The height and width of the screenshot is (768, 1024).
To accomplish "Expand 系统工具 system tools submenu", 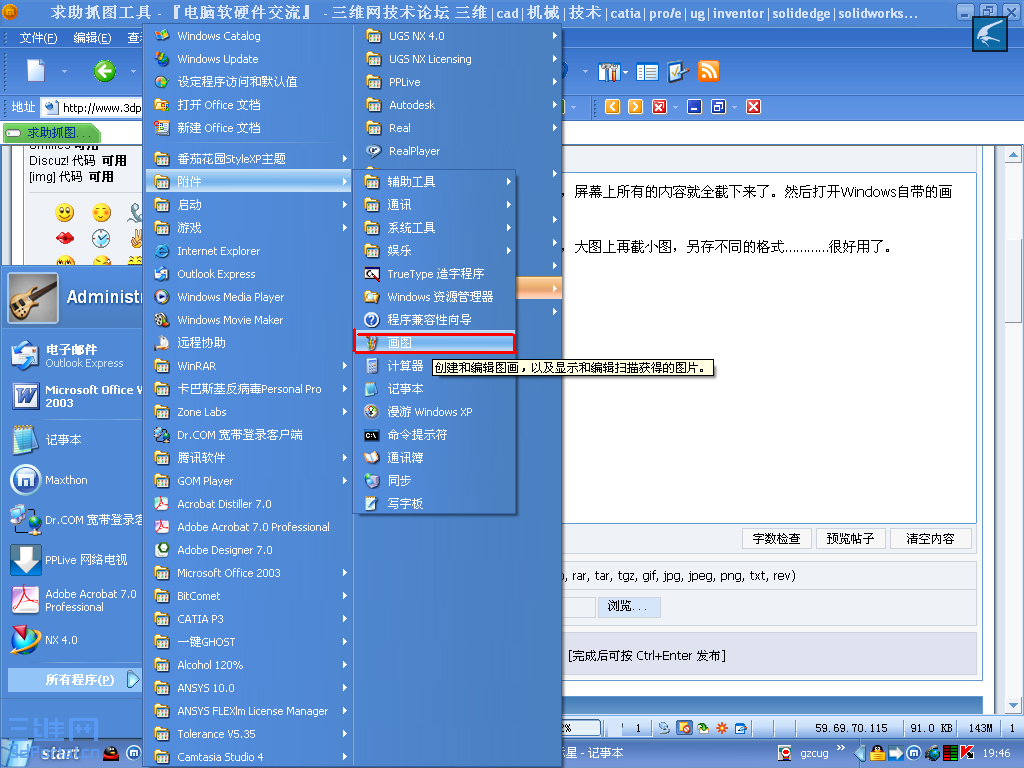I will pyautogui.click(x=434, y=228).
